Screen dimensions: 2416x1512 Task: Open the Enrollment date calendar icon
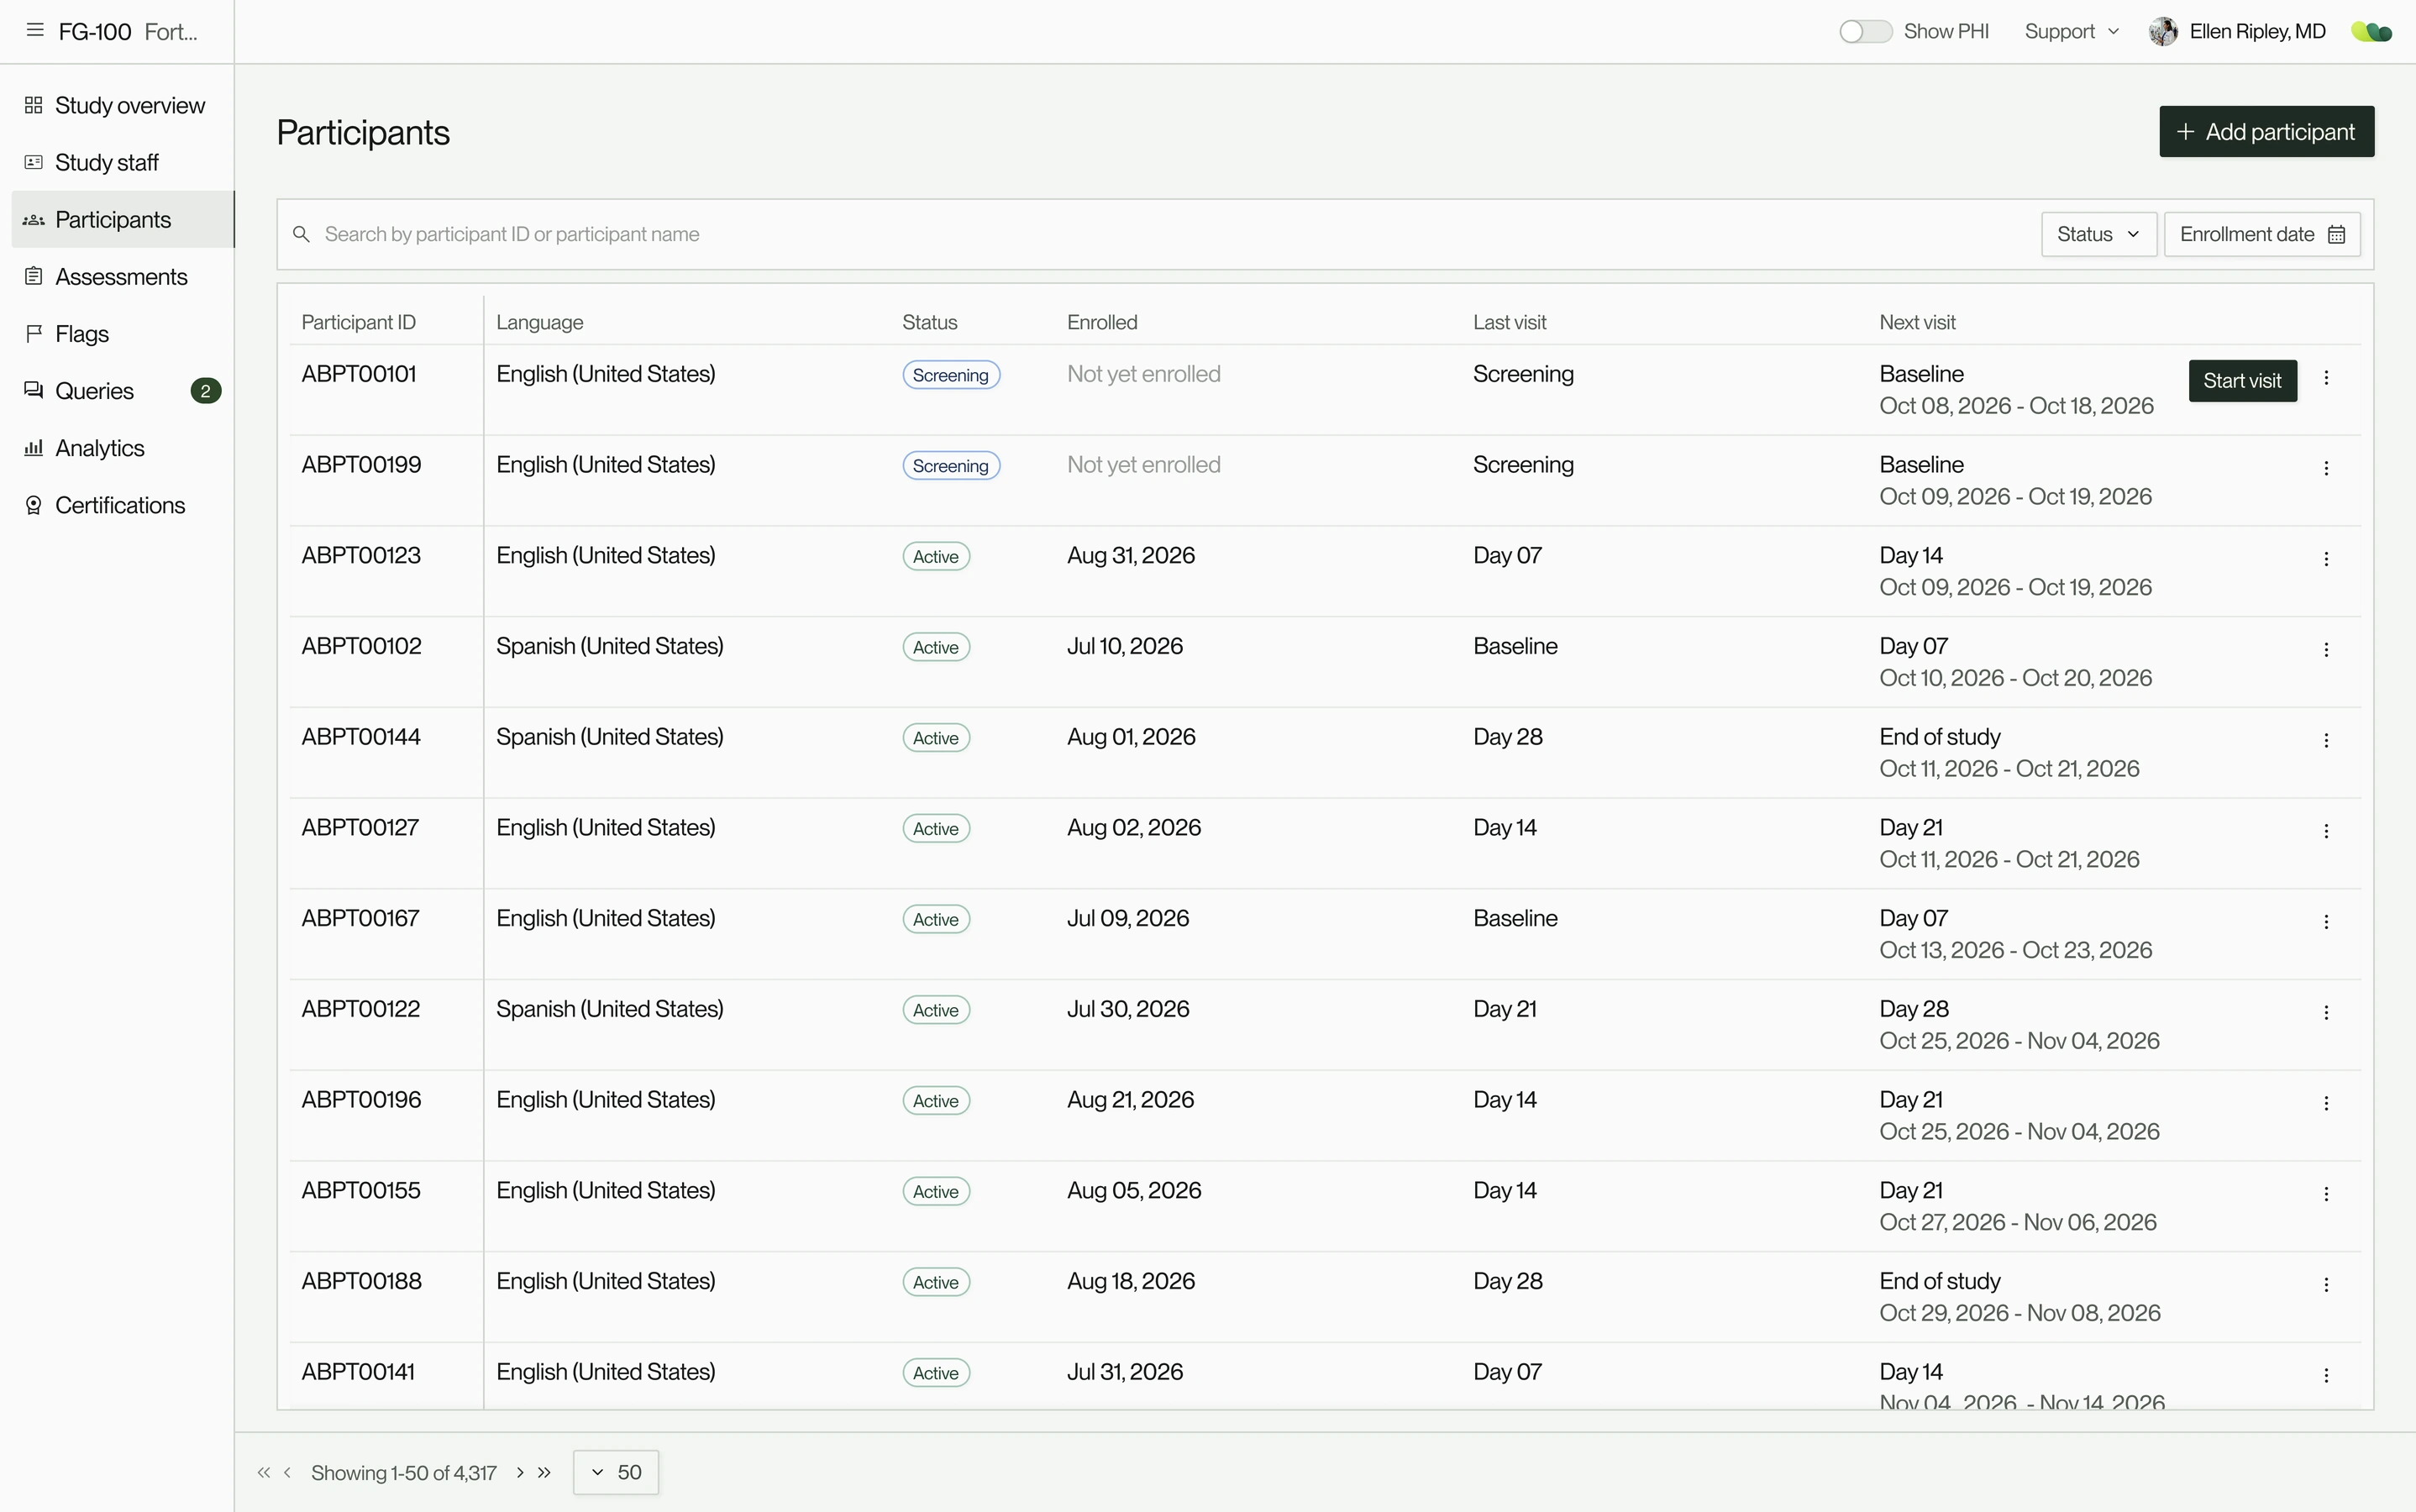[x=2337, y=234]
